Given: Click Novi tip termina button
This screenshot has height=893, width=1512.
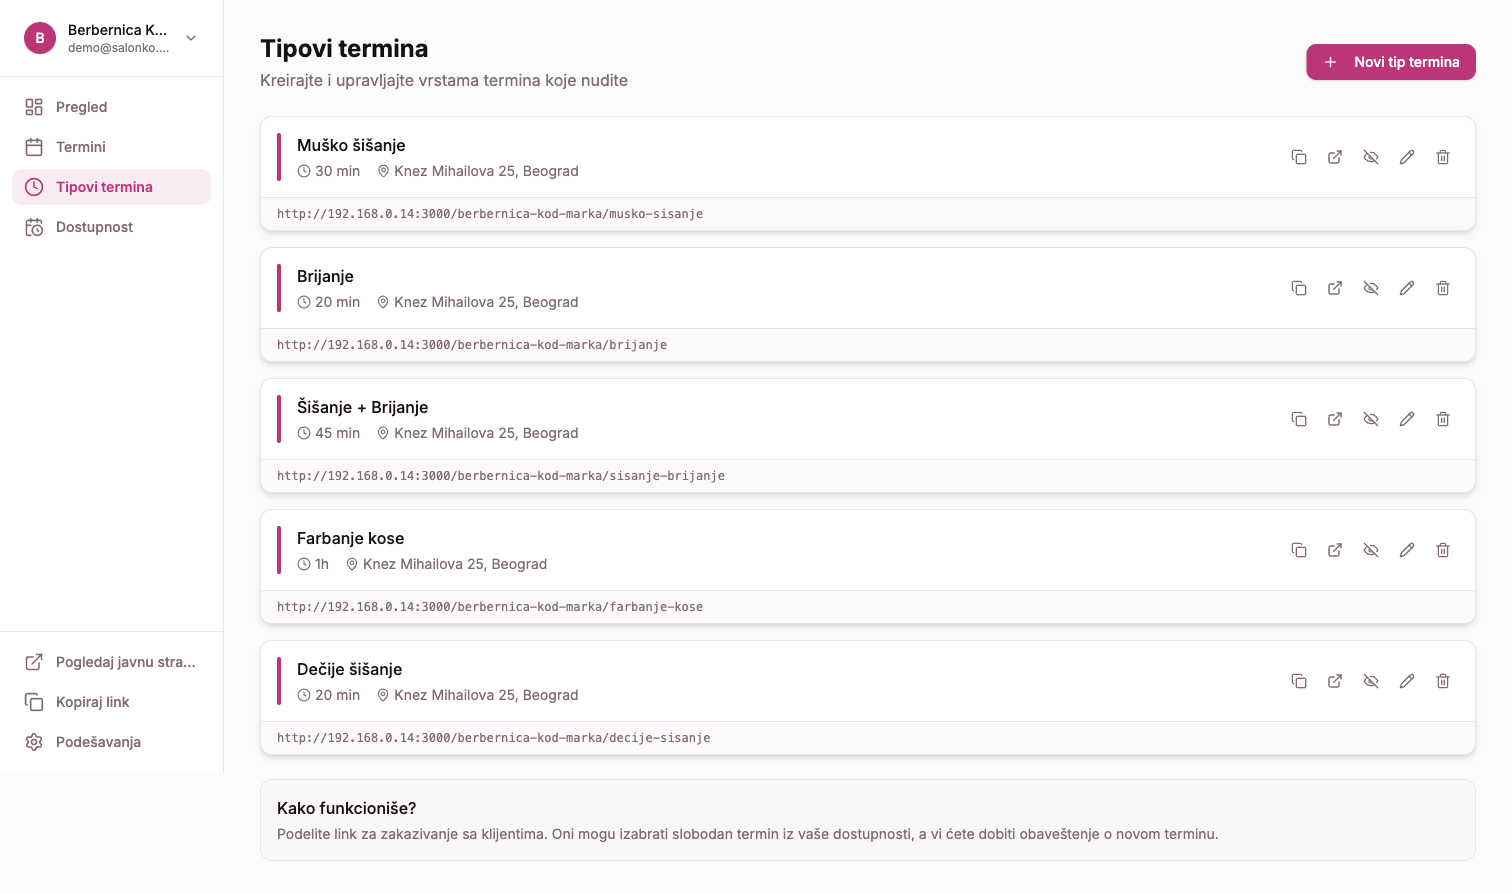Looking at the screenshot, I should point(1390,62).
